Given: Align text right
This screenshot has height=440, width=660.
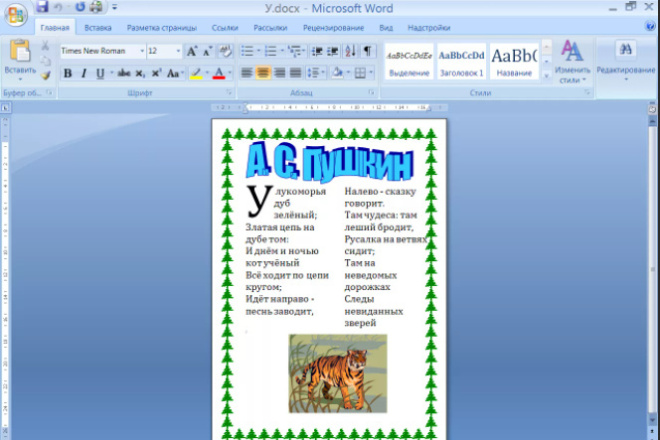Looking at the screenshot, I should pyautogui.click(x=279, y=73).
